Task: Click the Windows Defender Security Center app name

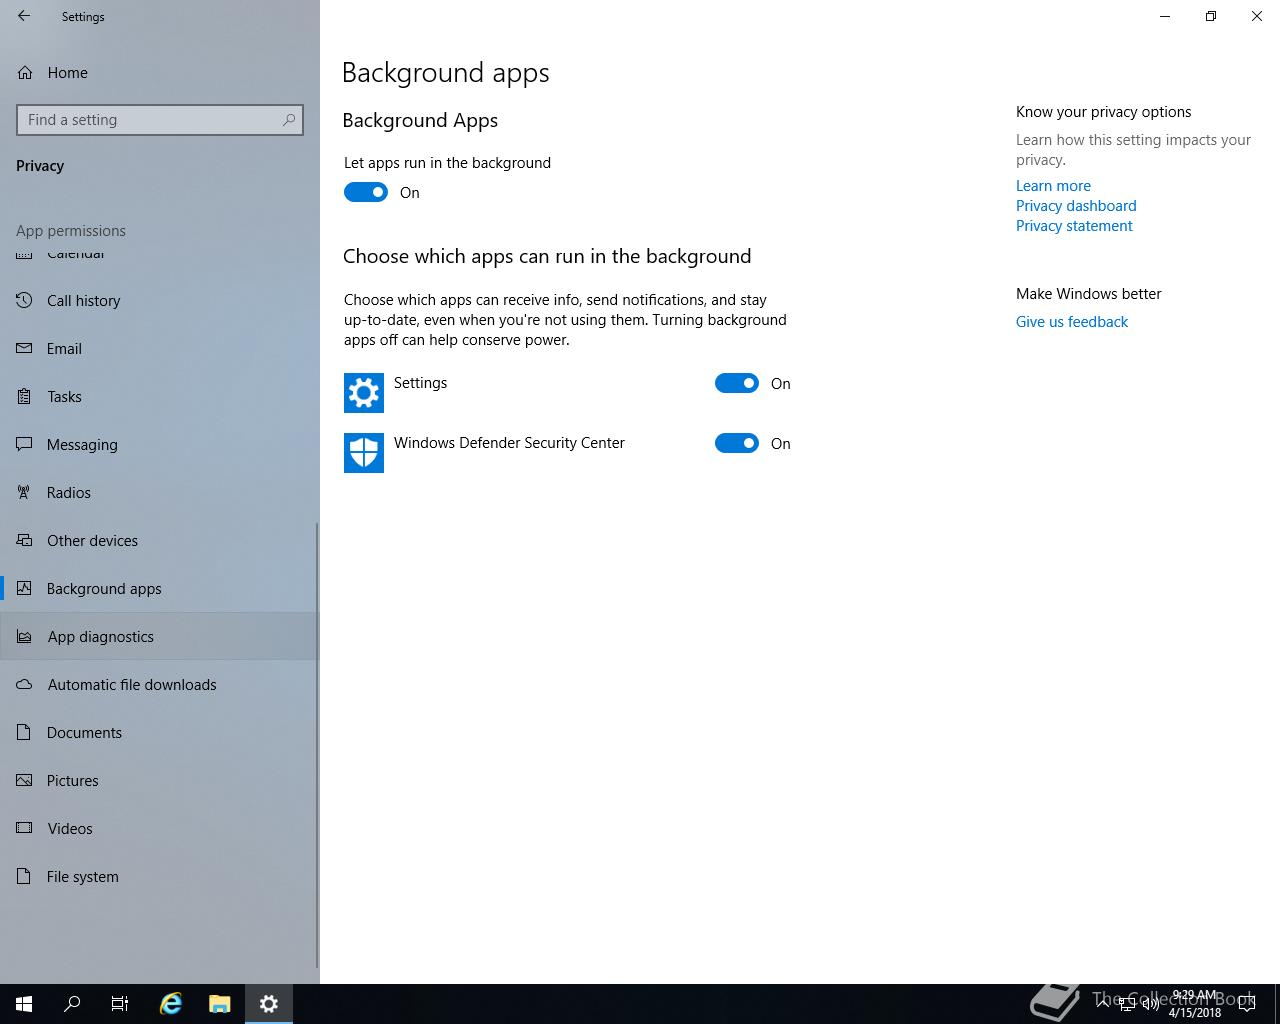Action: [509, 443]
